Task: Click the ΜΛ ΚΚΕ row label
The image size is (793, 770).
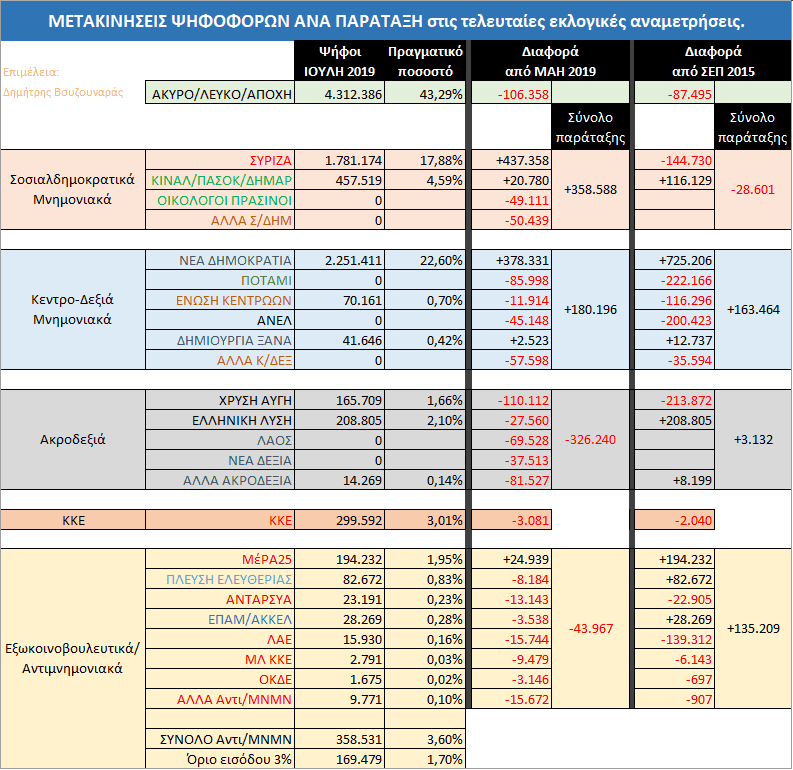Action: (x=220, y=659)
